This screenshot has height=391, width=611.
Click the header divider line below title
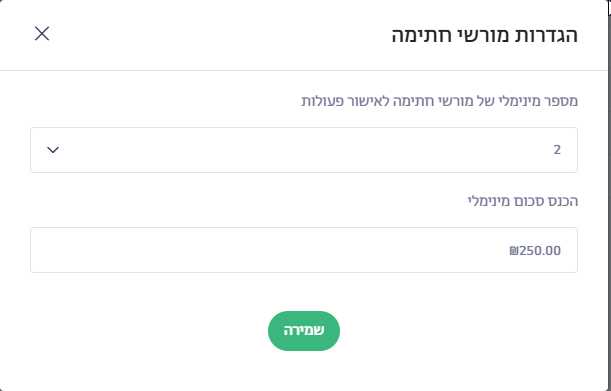(304, 71)
